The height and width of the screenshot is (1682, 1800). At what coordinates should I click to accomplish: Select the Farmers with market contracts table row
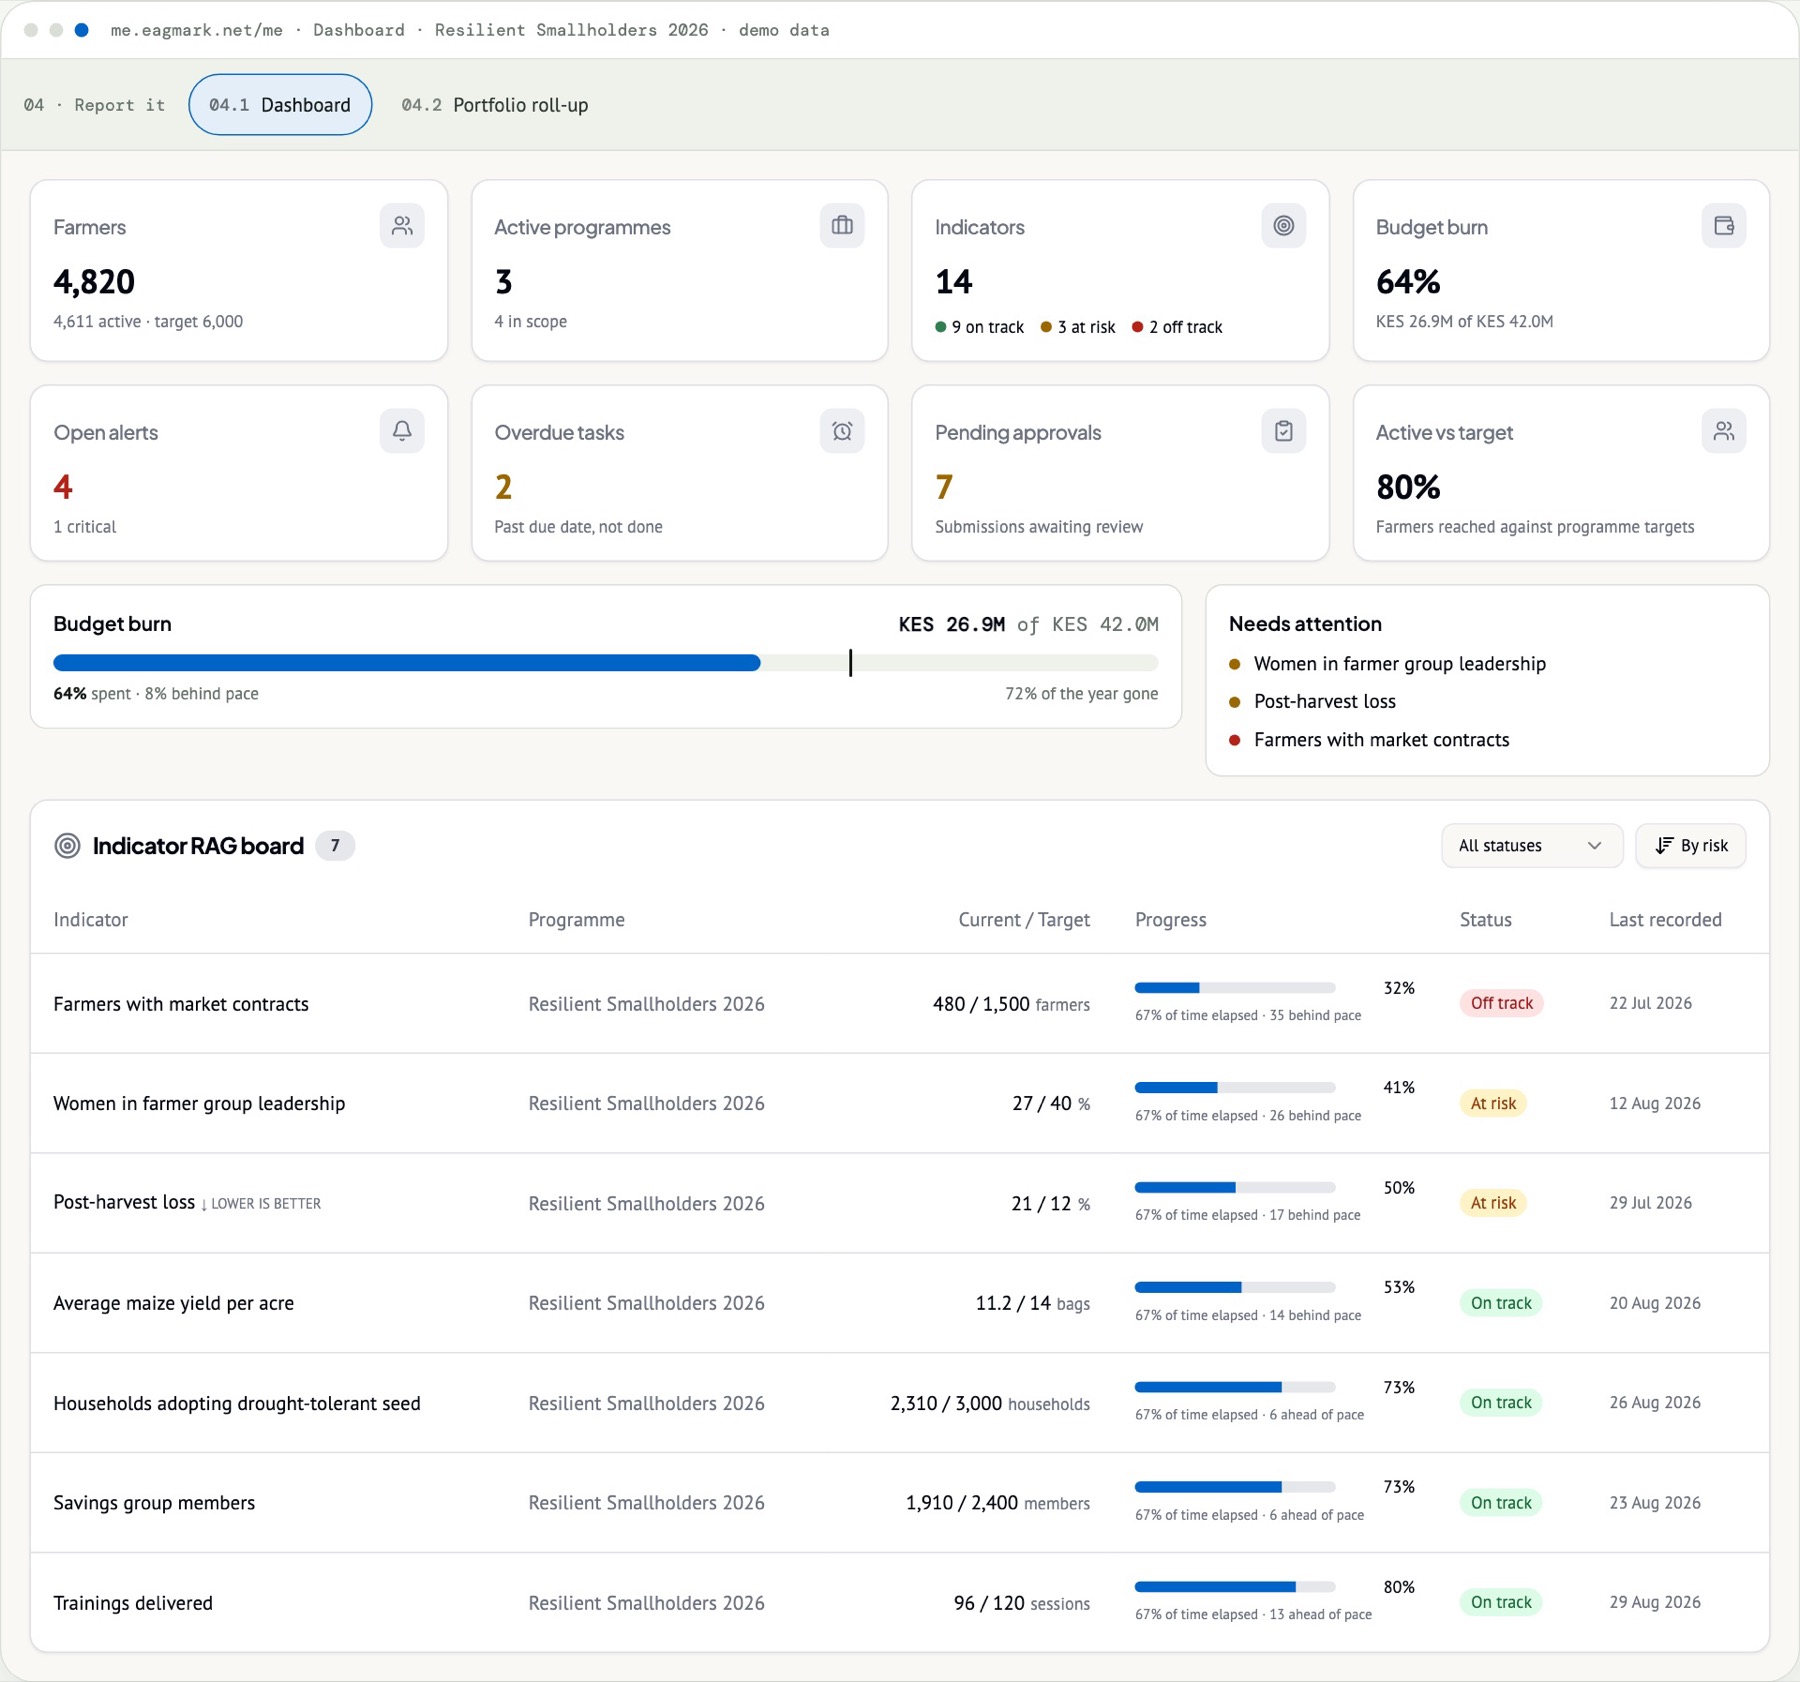click(900, 1003)
